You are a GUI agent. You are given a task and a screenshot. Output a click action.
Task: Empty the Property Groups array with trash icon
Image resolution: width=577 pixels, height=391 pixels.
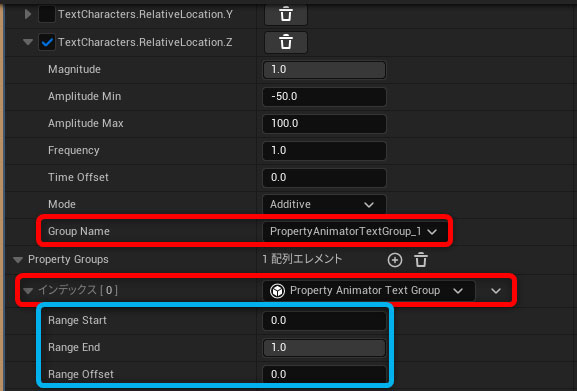coord(421,260)
